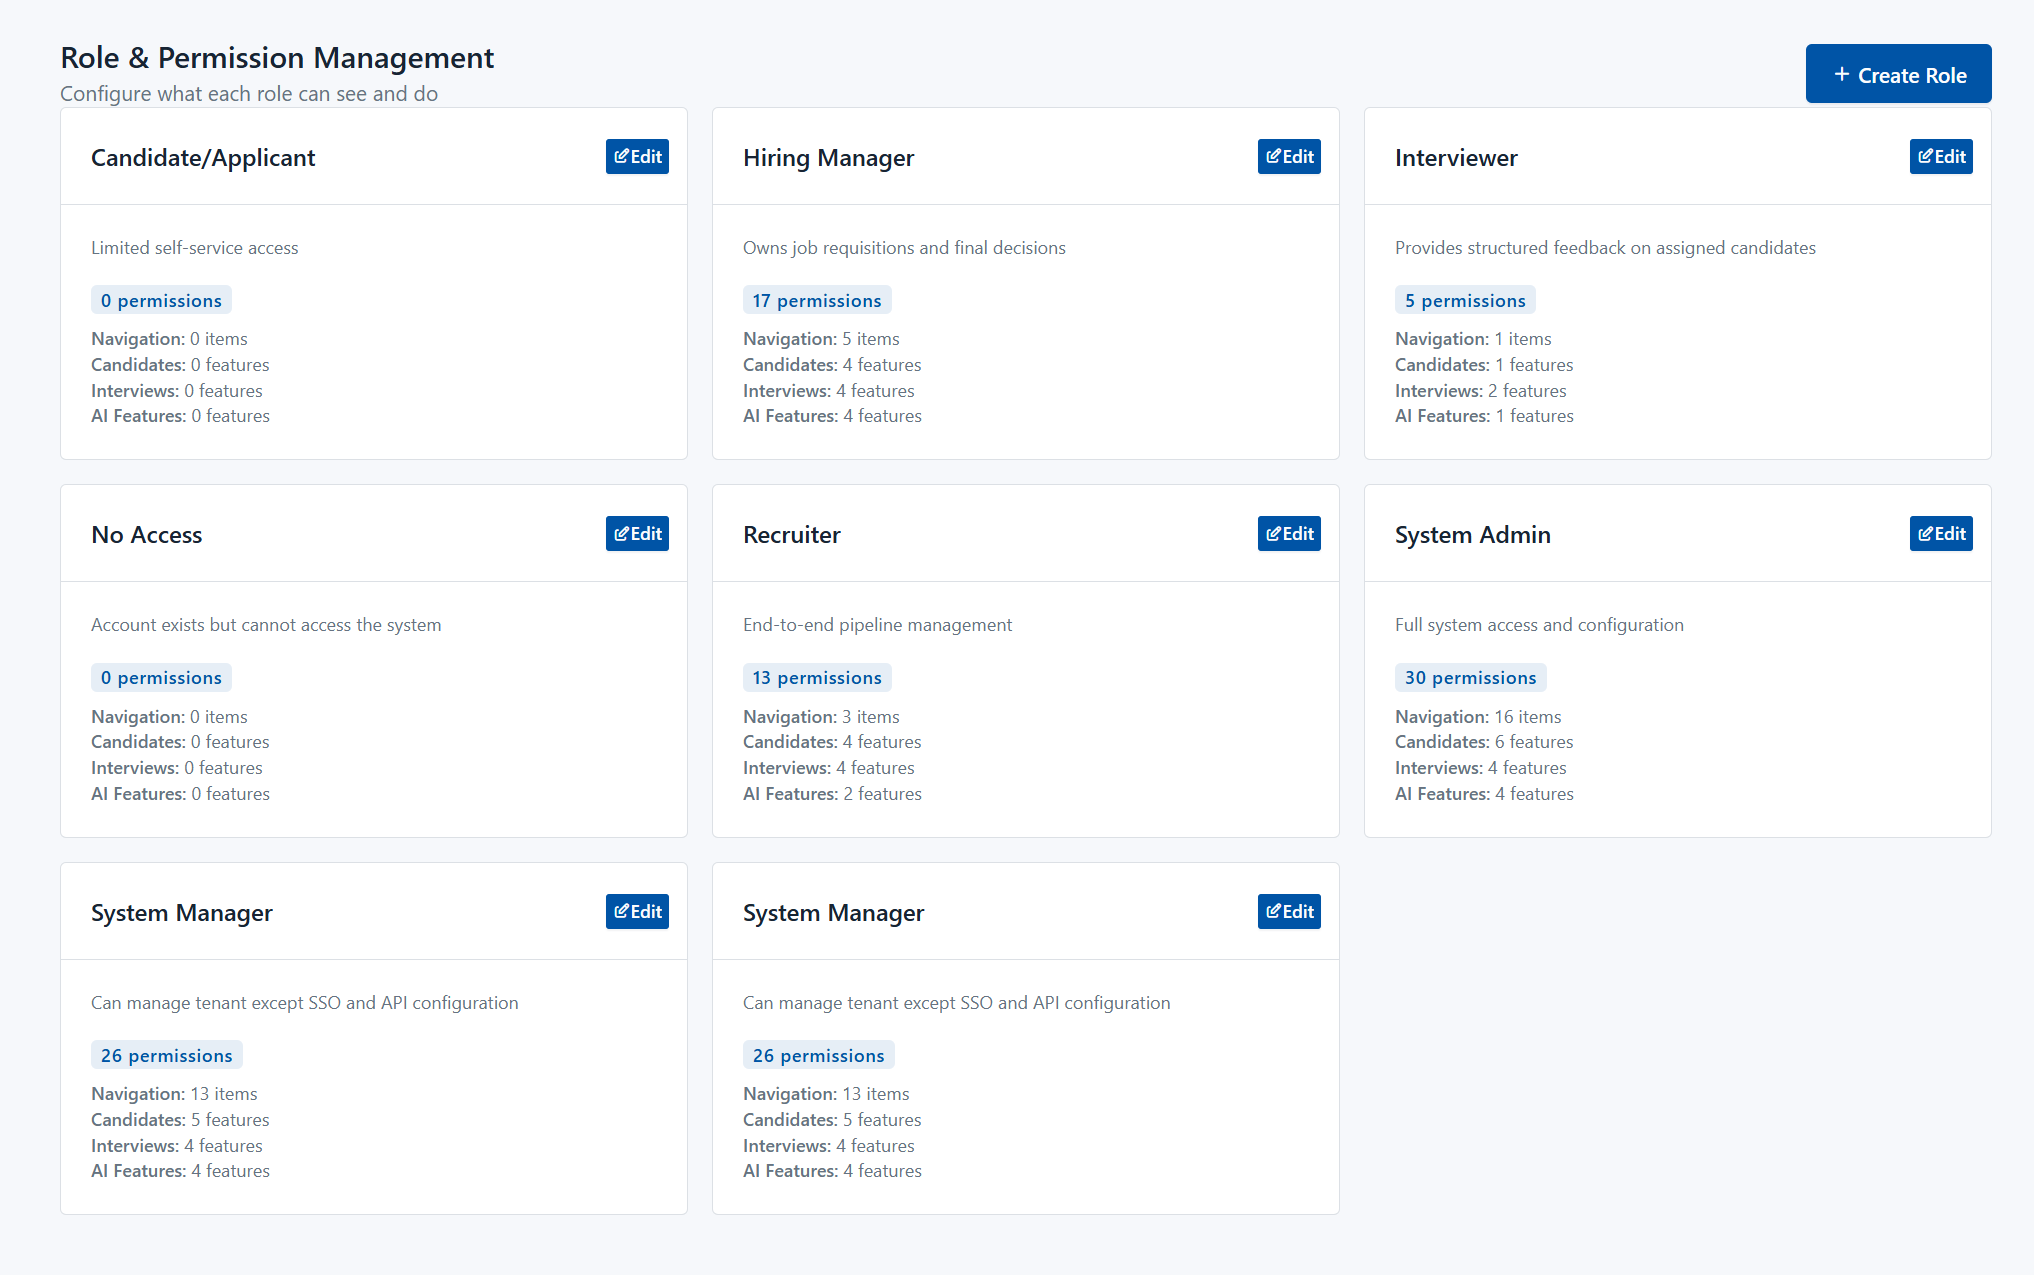
Task: Edit the Recruiter role
Action: [x=1288, y=534]
